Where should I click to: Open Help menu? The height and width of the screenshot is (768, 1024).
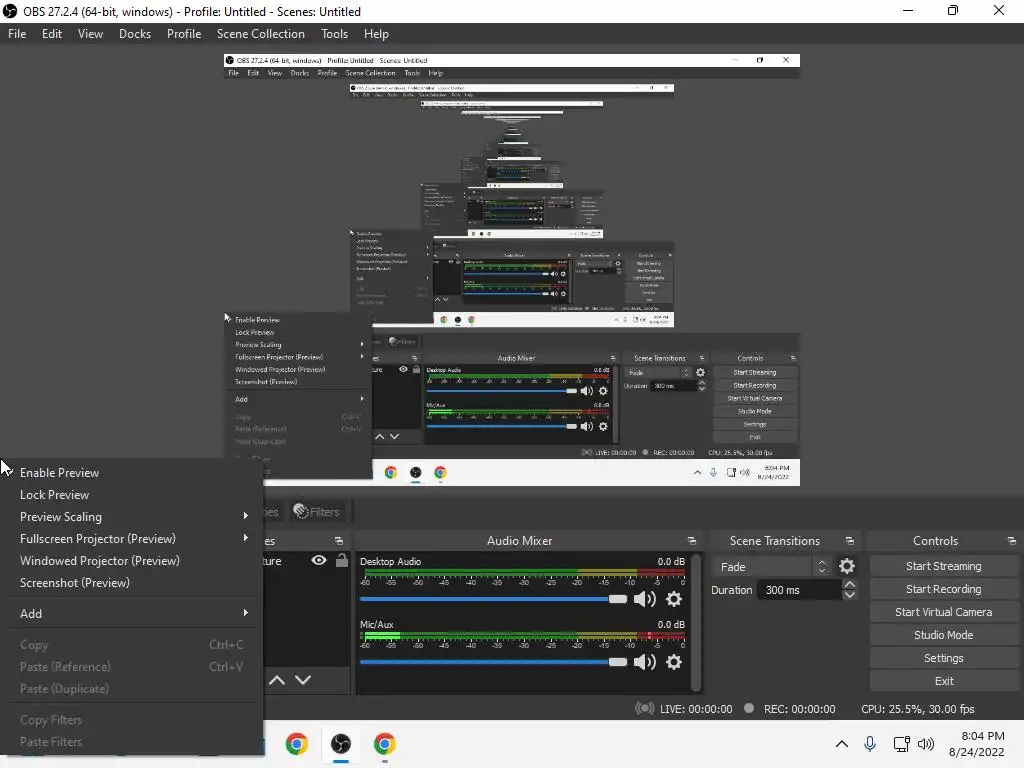pyautogui.click(x=376, y=34)
